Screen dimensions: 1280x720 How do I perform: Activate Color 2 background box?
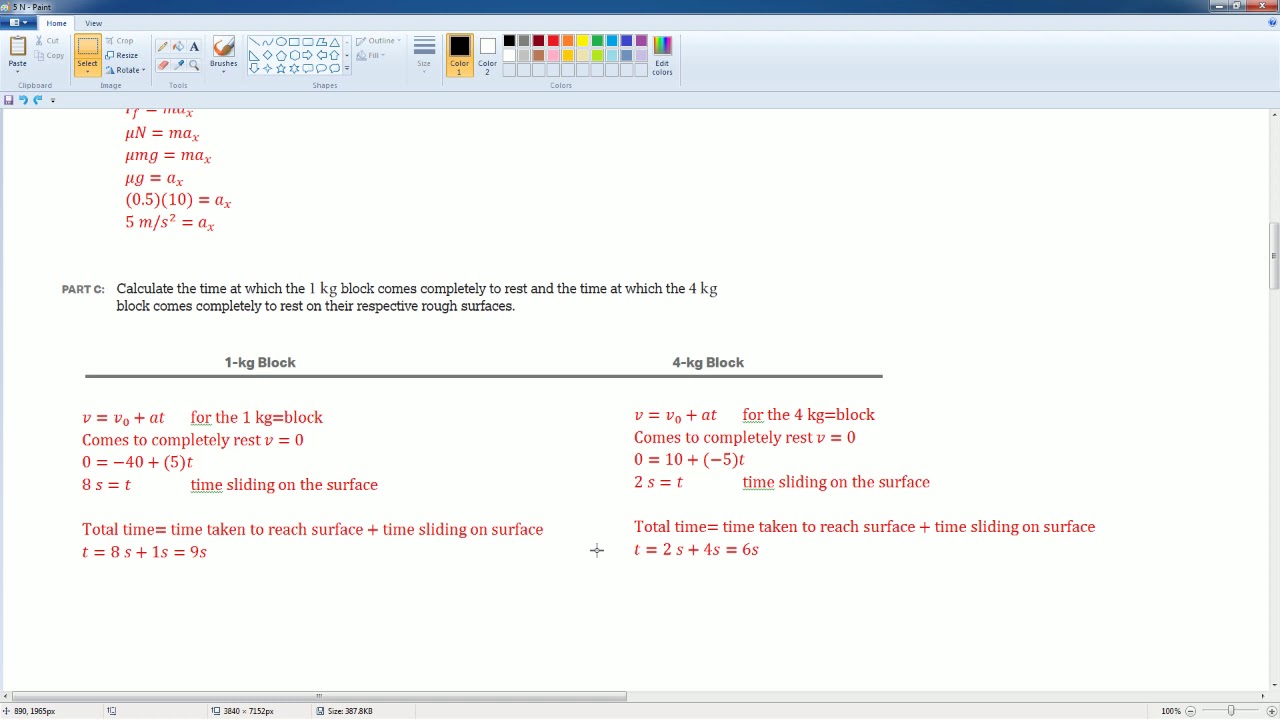[487, 55]
